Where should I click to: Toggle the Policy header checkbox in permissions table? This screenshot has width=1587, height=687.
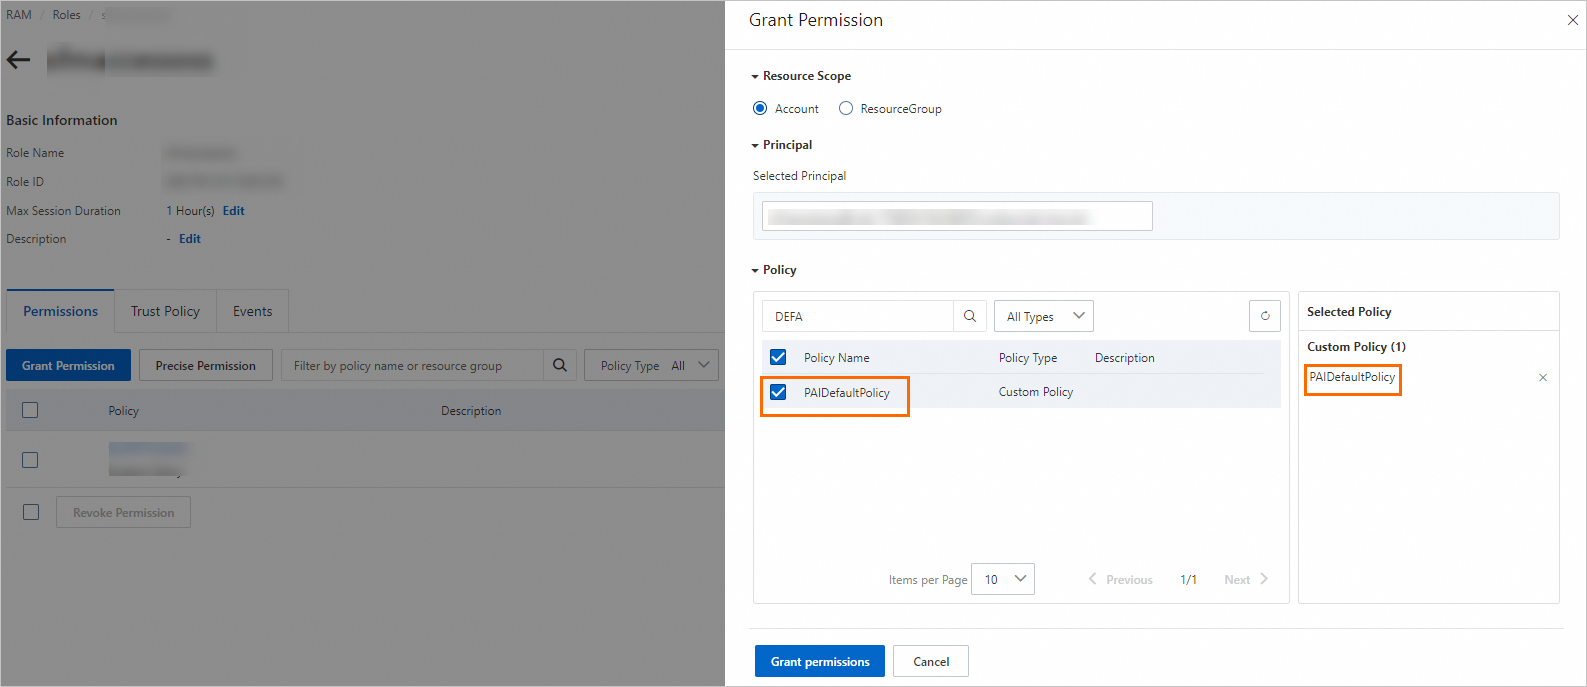tap(30, 410)
